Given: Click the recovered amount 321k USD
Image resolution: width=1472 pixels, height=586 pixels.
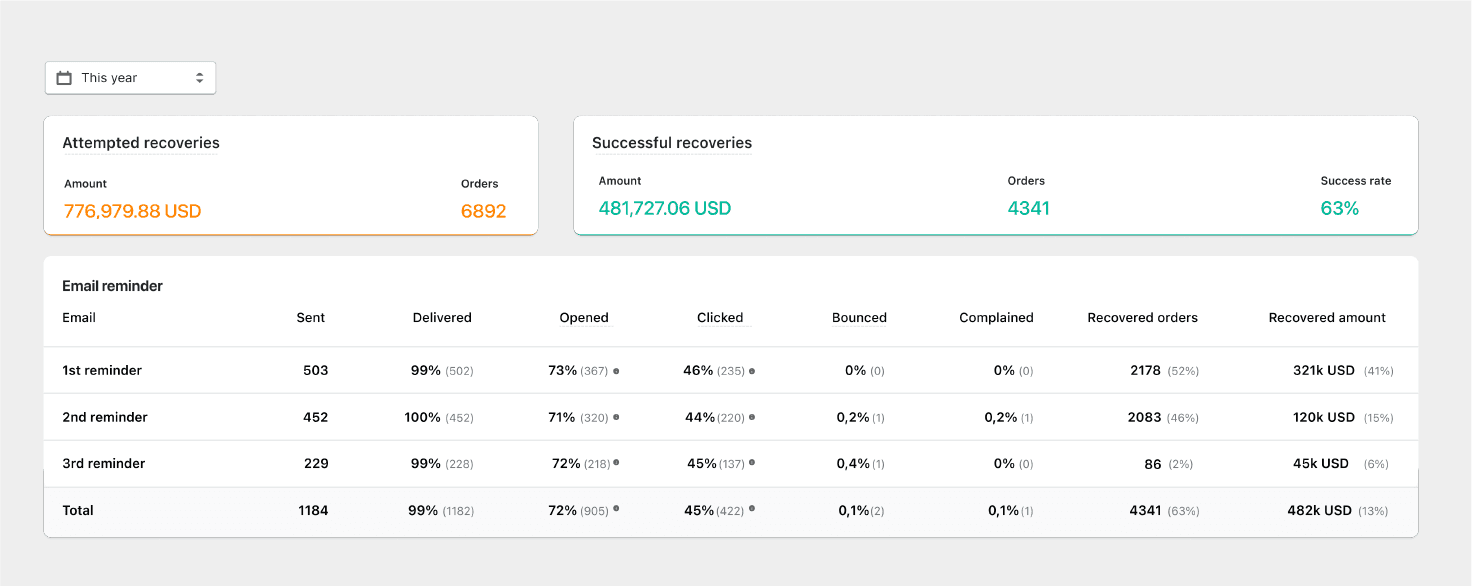Looking at the screenshot, I should coord(1324,371).
